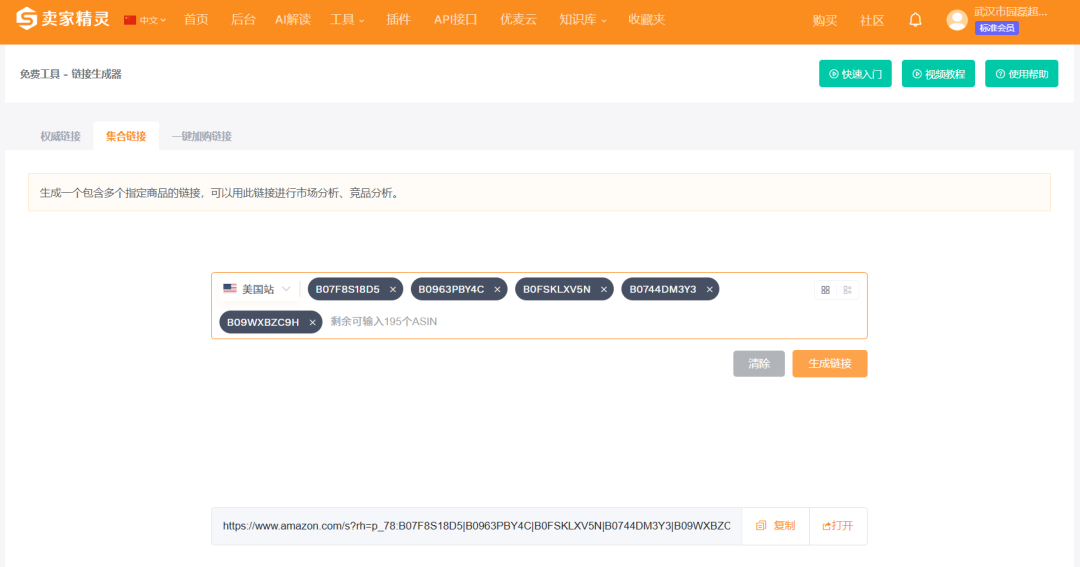Switch to list view icon in ASIN box
The height and width of the screenshot is (567, 1080).
pos(847,290)
